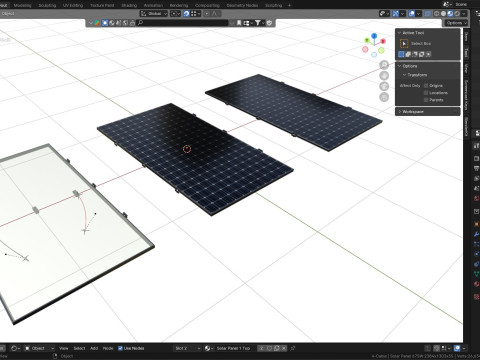This screenshot has width=480, height=360.
Task: Click the Select Box tool icon
Action: click(404, 43)
